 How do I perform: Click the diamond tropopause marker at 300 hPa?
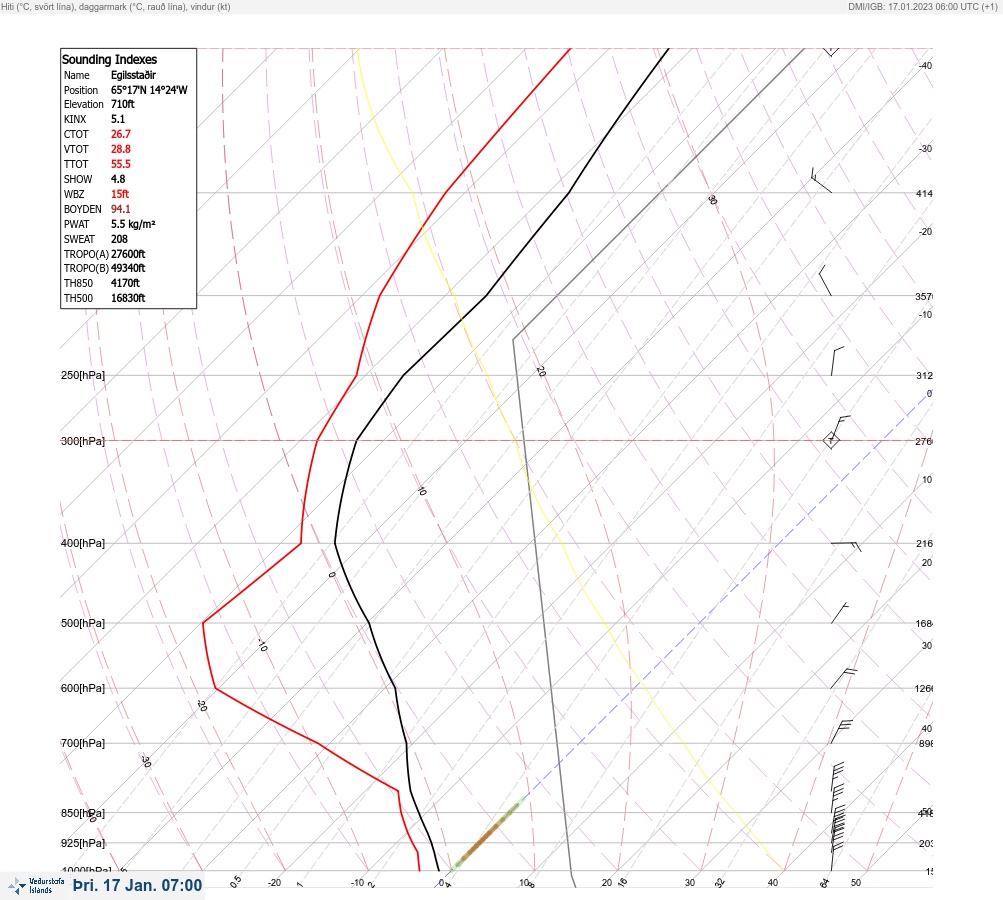[x=831, y=440]
